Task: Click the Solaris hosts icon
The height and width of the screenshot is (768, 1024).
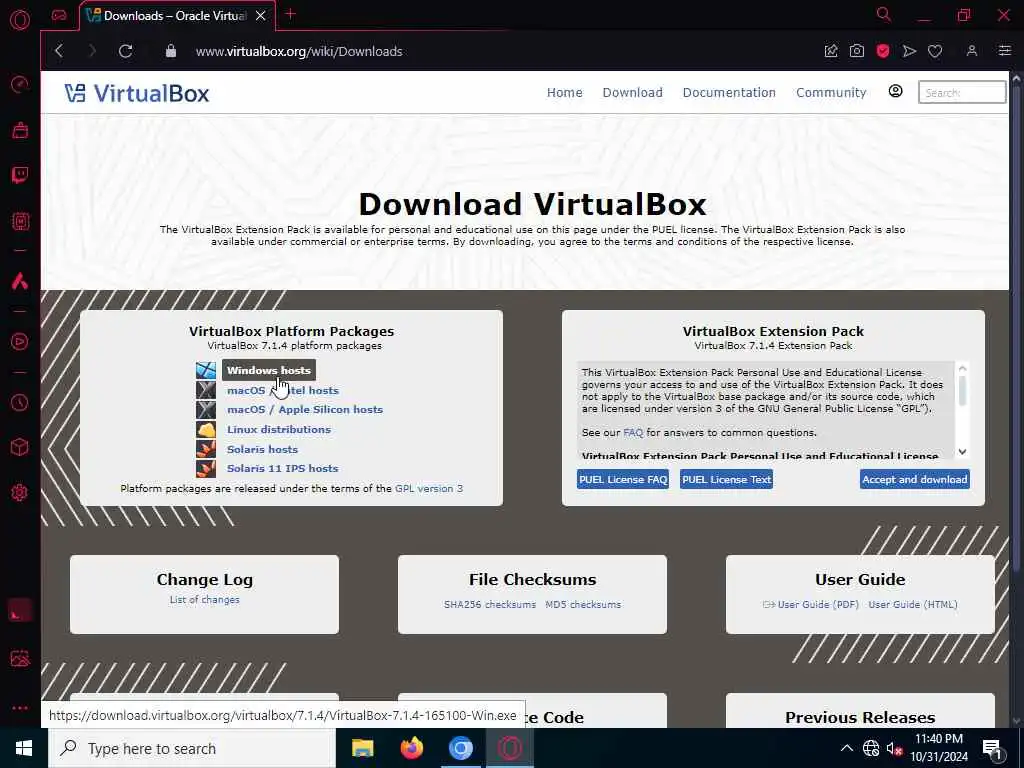Action: 206,449
